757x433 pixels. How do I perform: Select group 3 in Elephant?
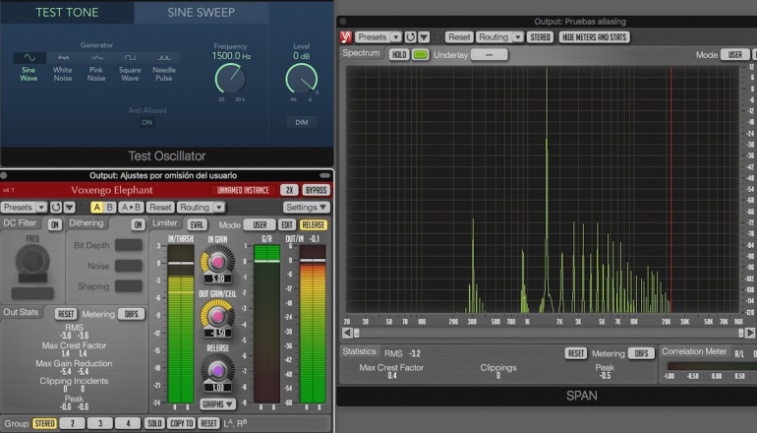tap(100, 423)
